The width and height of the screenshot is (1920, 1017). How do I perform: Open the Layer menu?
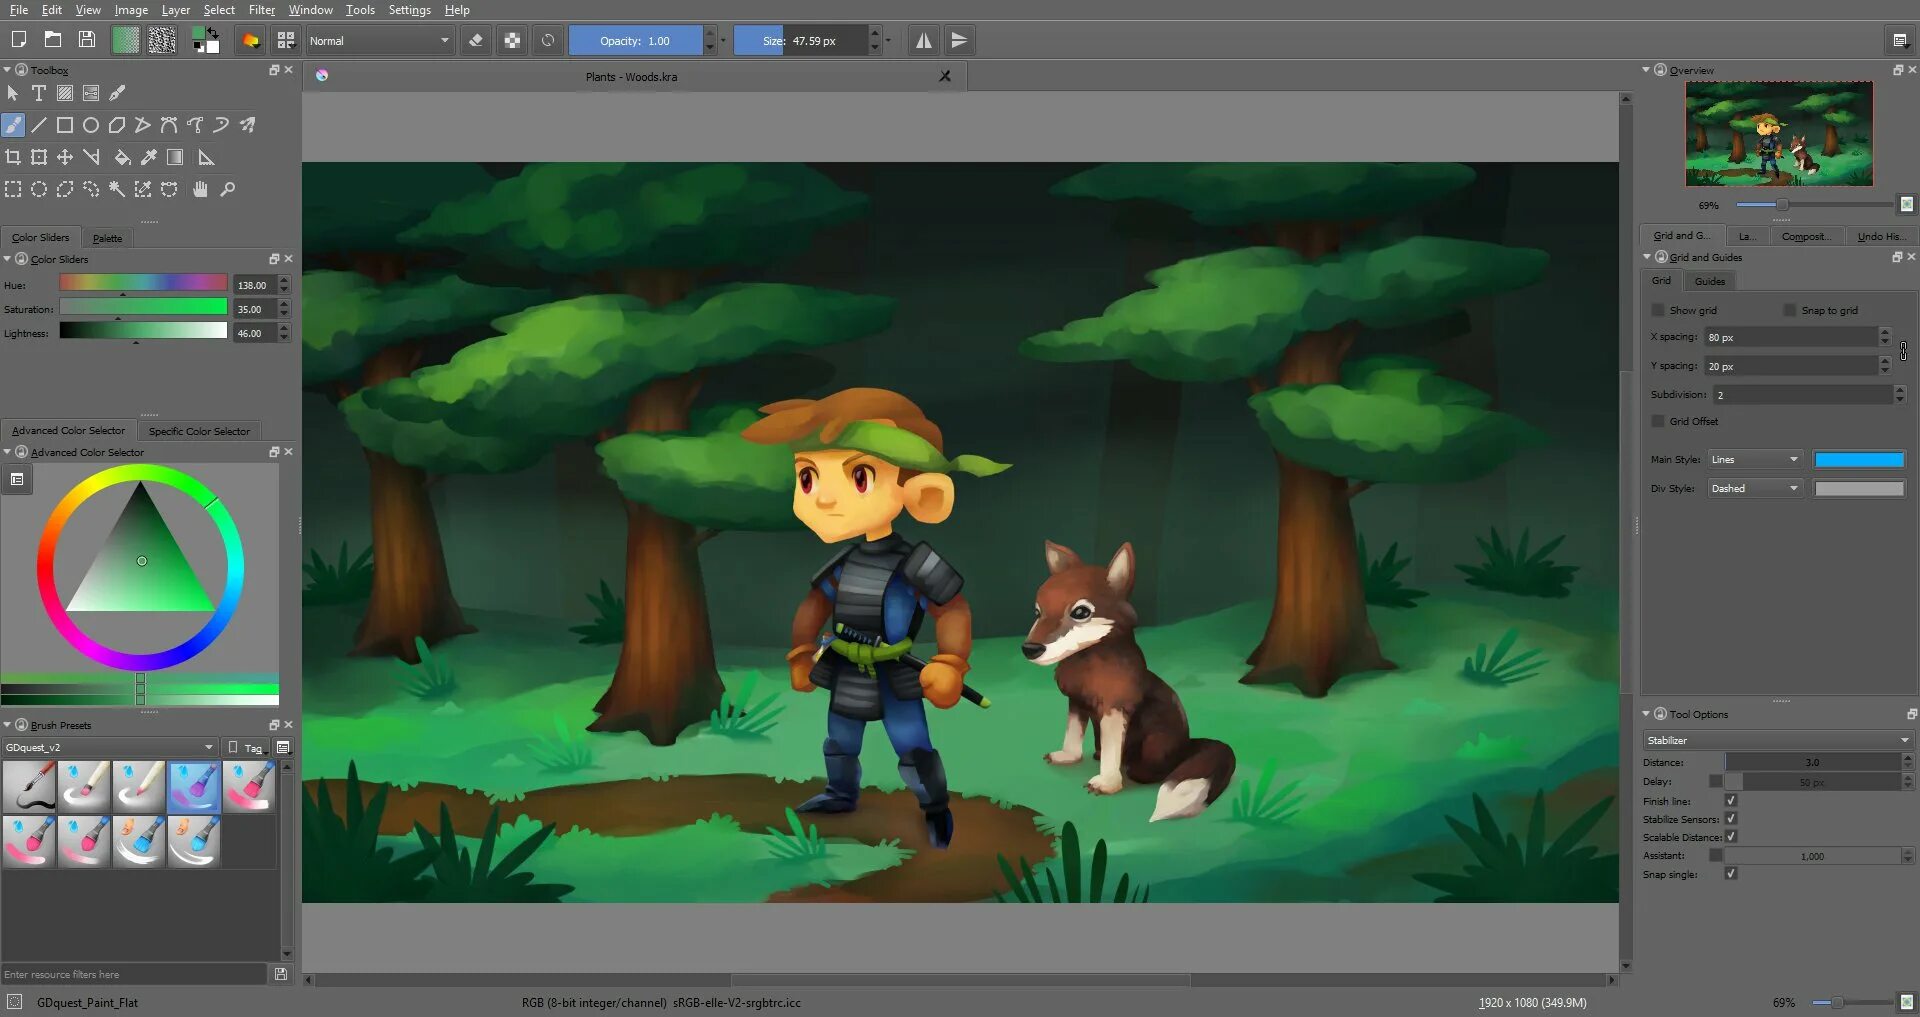pos(176,10)
